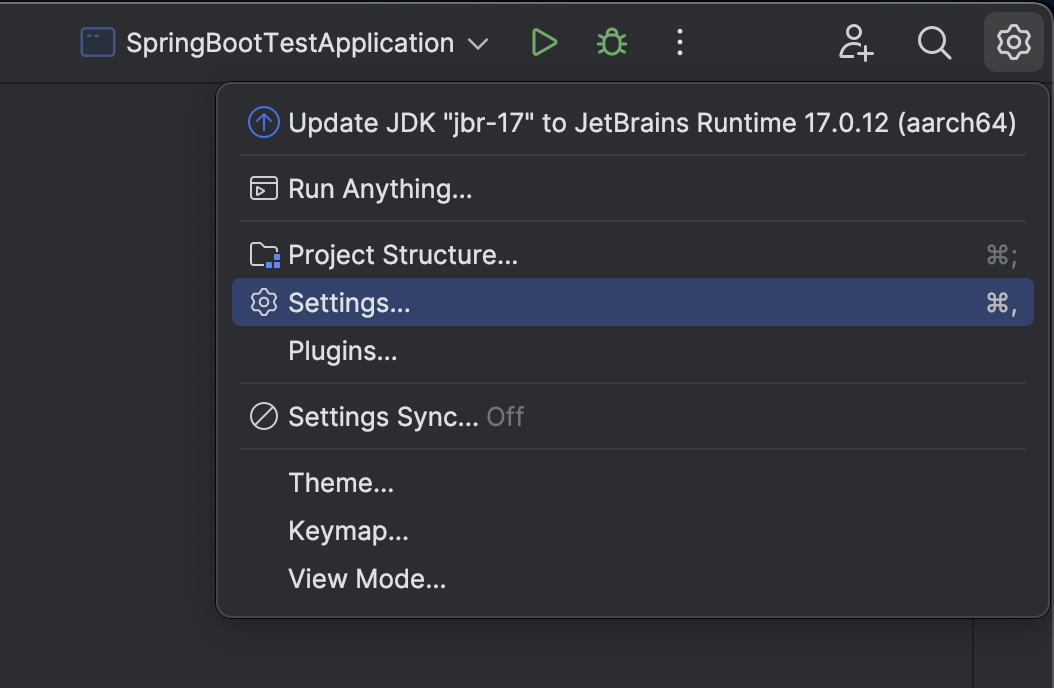Click the crossed-circle icon beside Settings Sync

tap(263, 417)
